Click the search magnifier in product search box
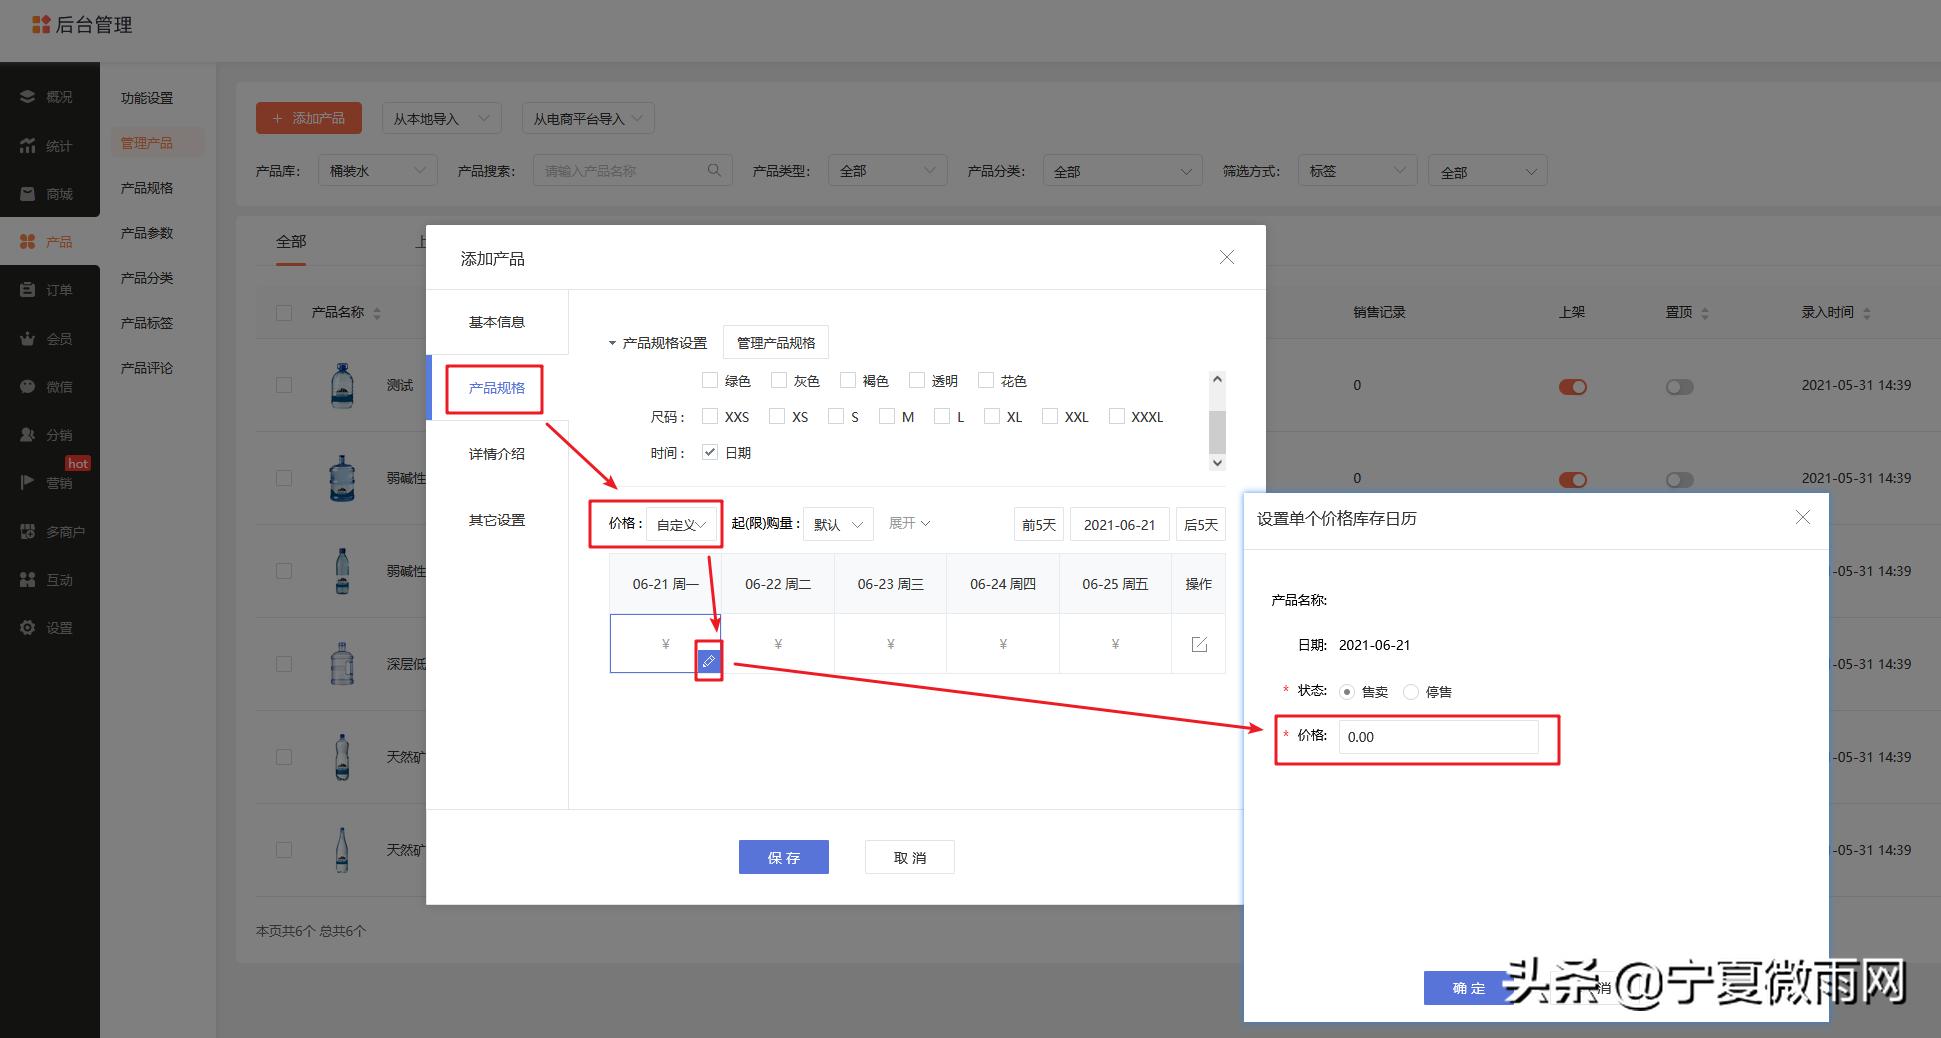The height and width of the screenshot is (1038, 1941). coord(714,170)
